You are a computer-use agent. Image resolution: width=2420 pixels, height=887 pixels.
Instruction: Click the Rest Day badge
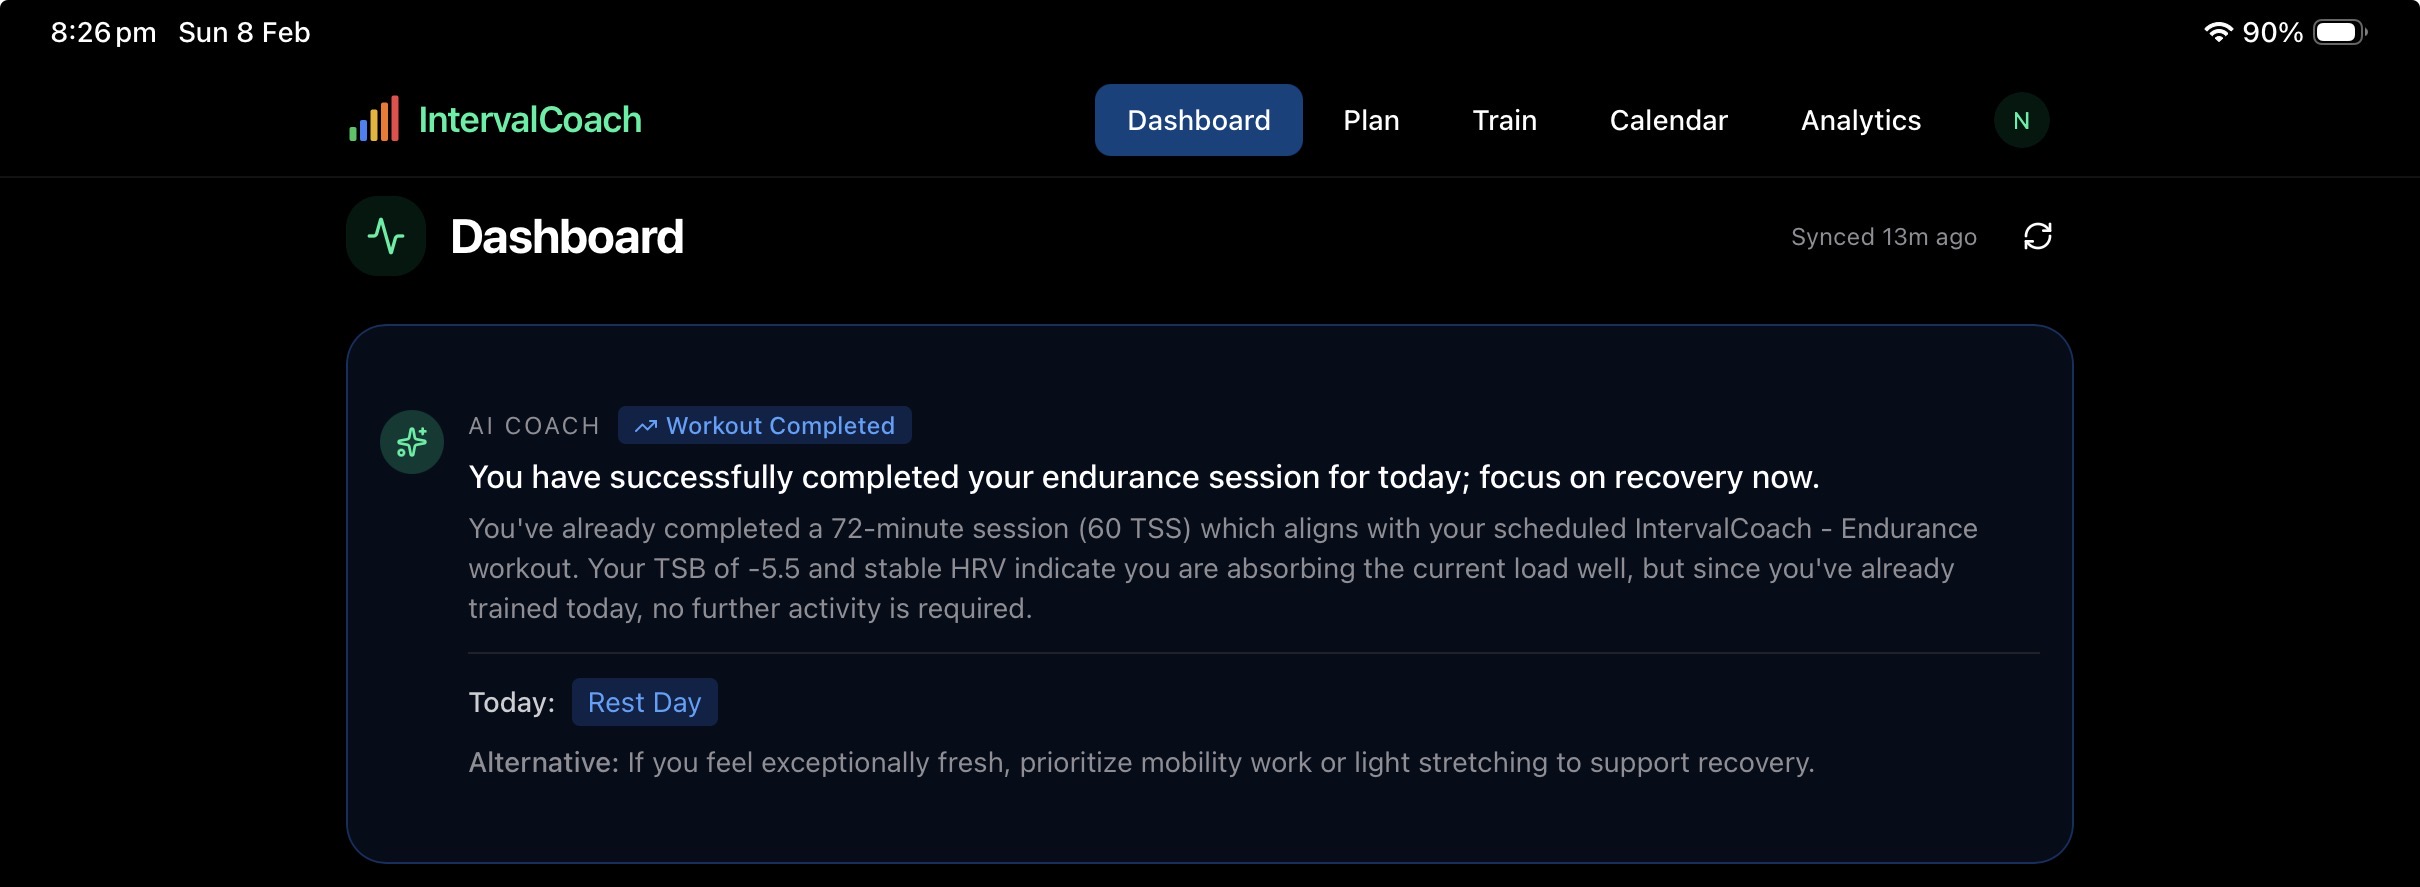pyautogui.click(x=644, y=703)
